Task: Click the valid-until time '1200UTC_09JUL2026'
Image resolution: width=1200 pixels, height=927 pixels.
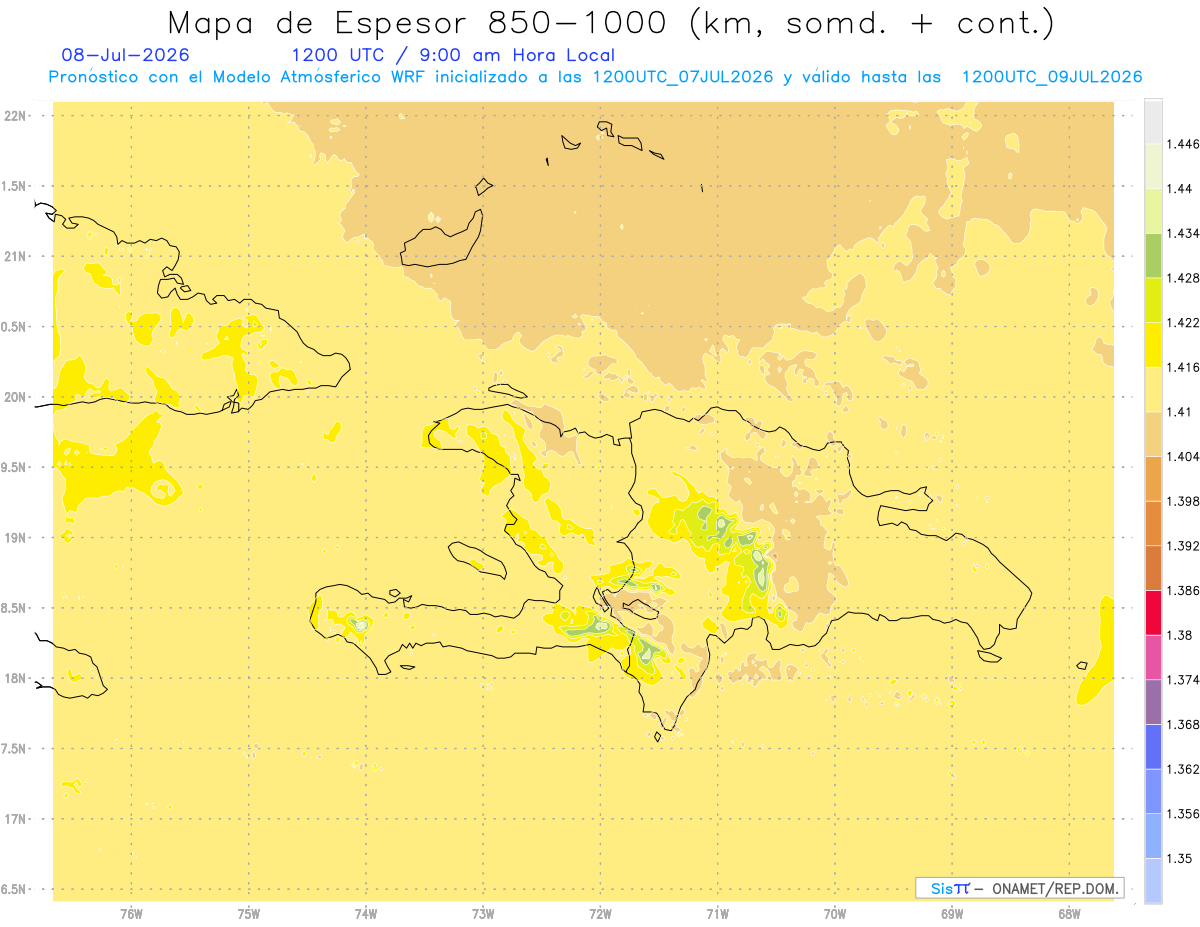Action: click(x=1052, y=77)
